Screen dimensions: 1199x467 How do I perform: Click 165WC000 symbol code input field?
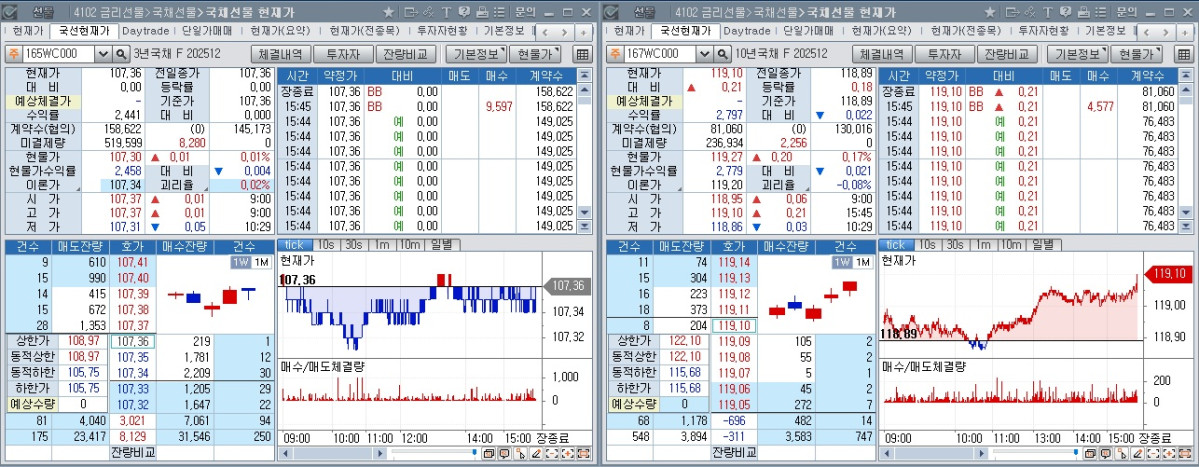pyautogui.click(x=59, y=54)
